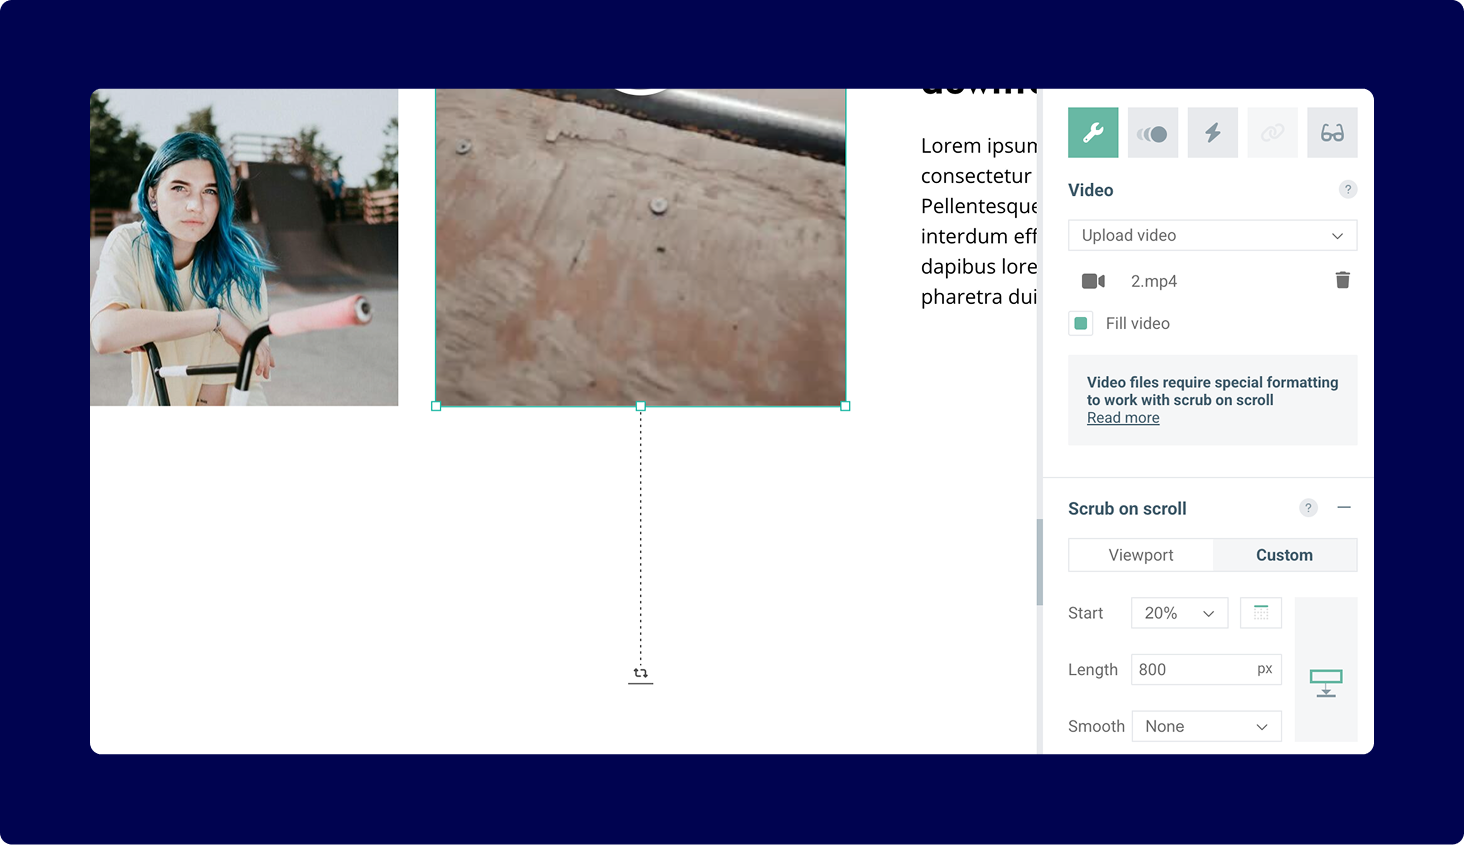Open the lightning bolt interactions tab
1464x845 pixels.
(1213, 133)
